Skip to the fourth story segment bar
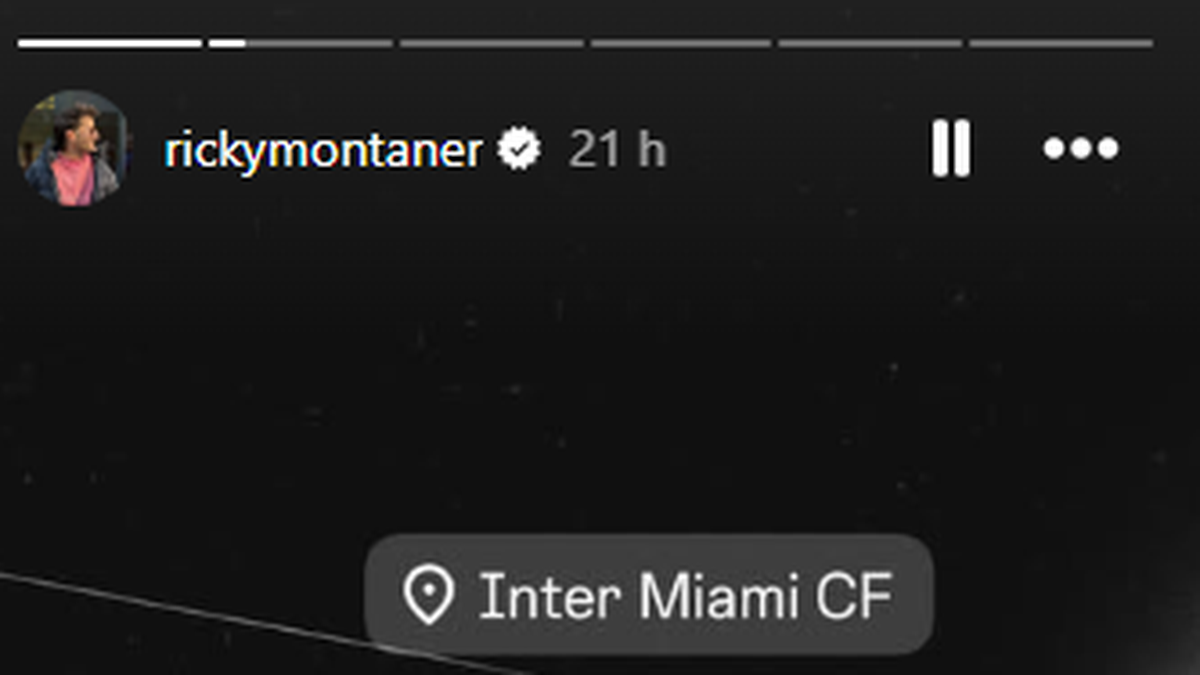 681,43
